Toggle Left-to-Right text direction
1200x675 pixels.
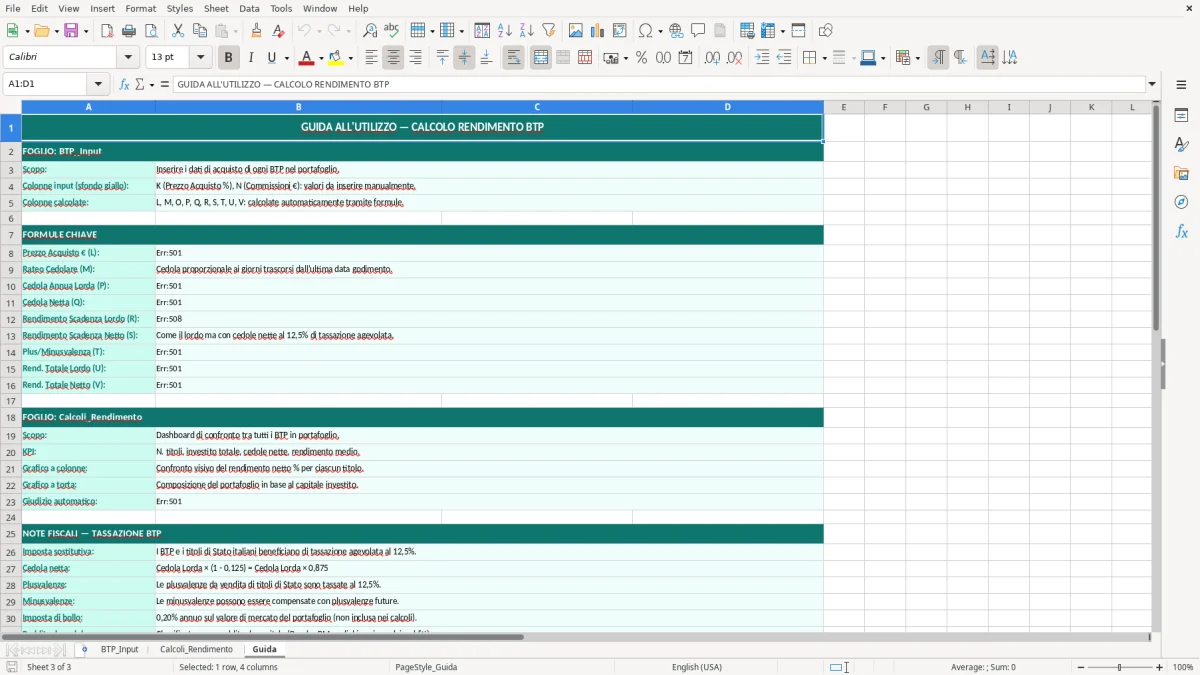click(938, 58)
